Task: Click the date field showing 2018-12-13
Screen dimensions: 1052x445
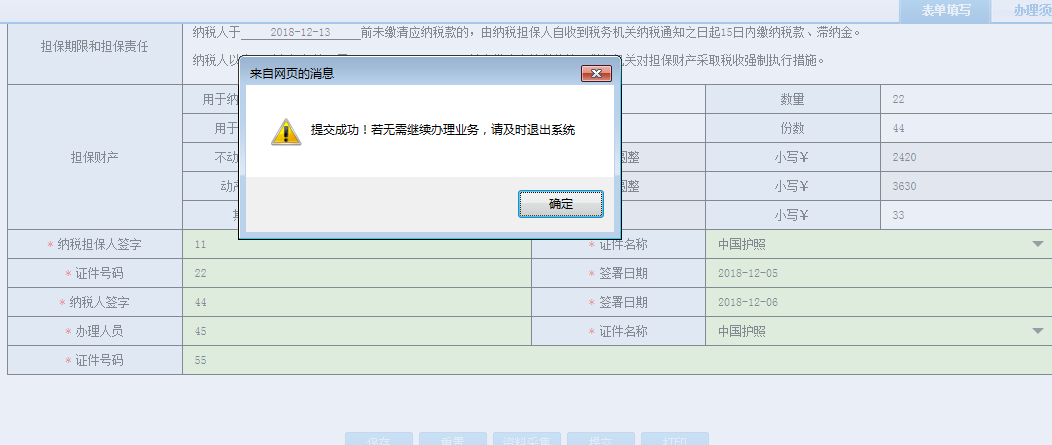Action: [x=301, y=32]
